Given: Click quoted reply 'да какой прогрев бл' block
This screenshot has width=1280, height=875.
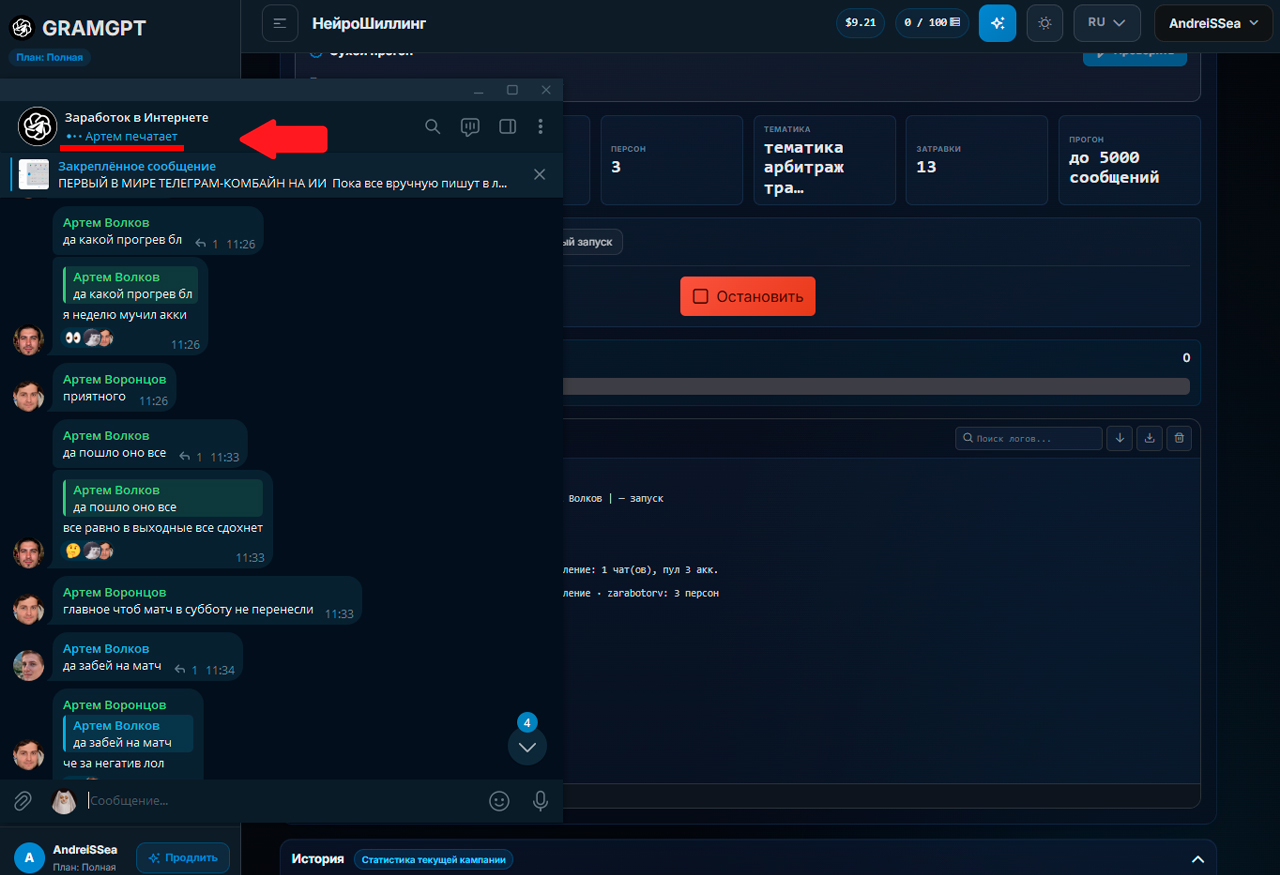Looking at the screenshot, I should coord(130,285).
